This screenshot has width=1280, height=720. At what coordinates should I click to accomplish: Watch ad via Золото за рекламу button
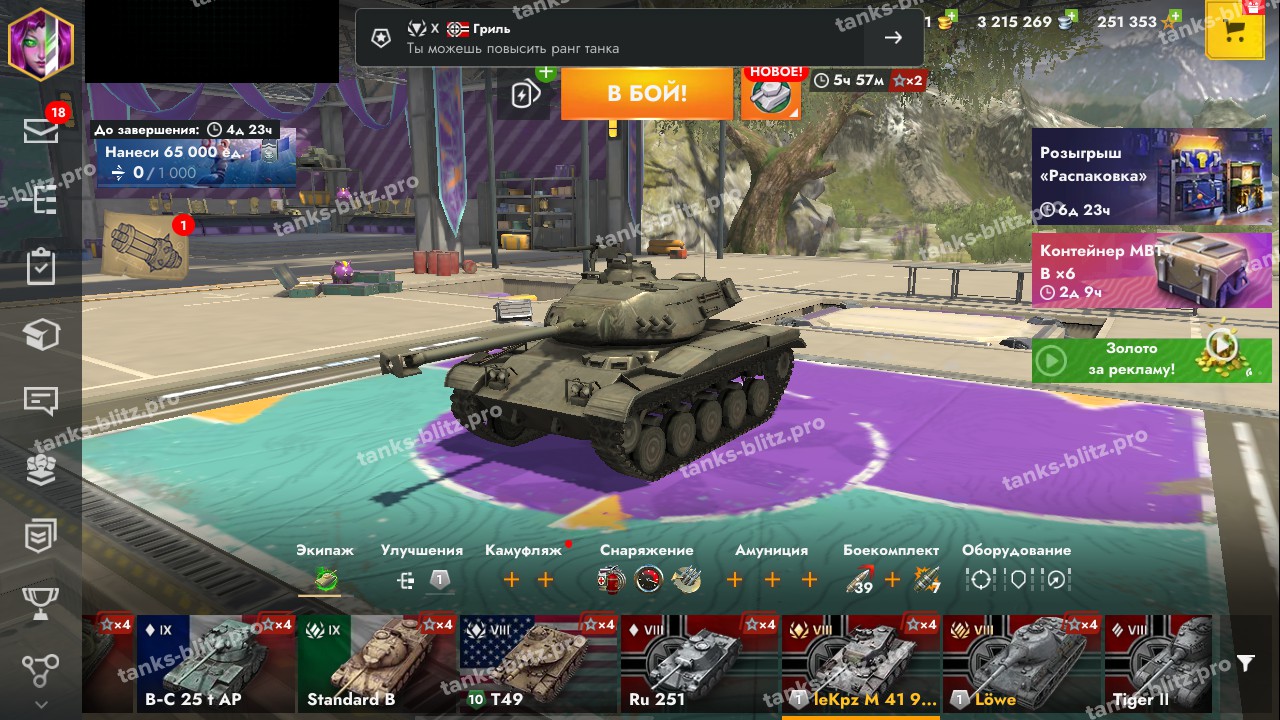coord(1152,360)
